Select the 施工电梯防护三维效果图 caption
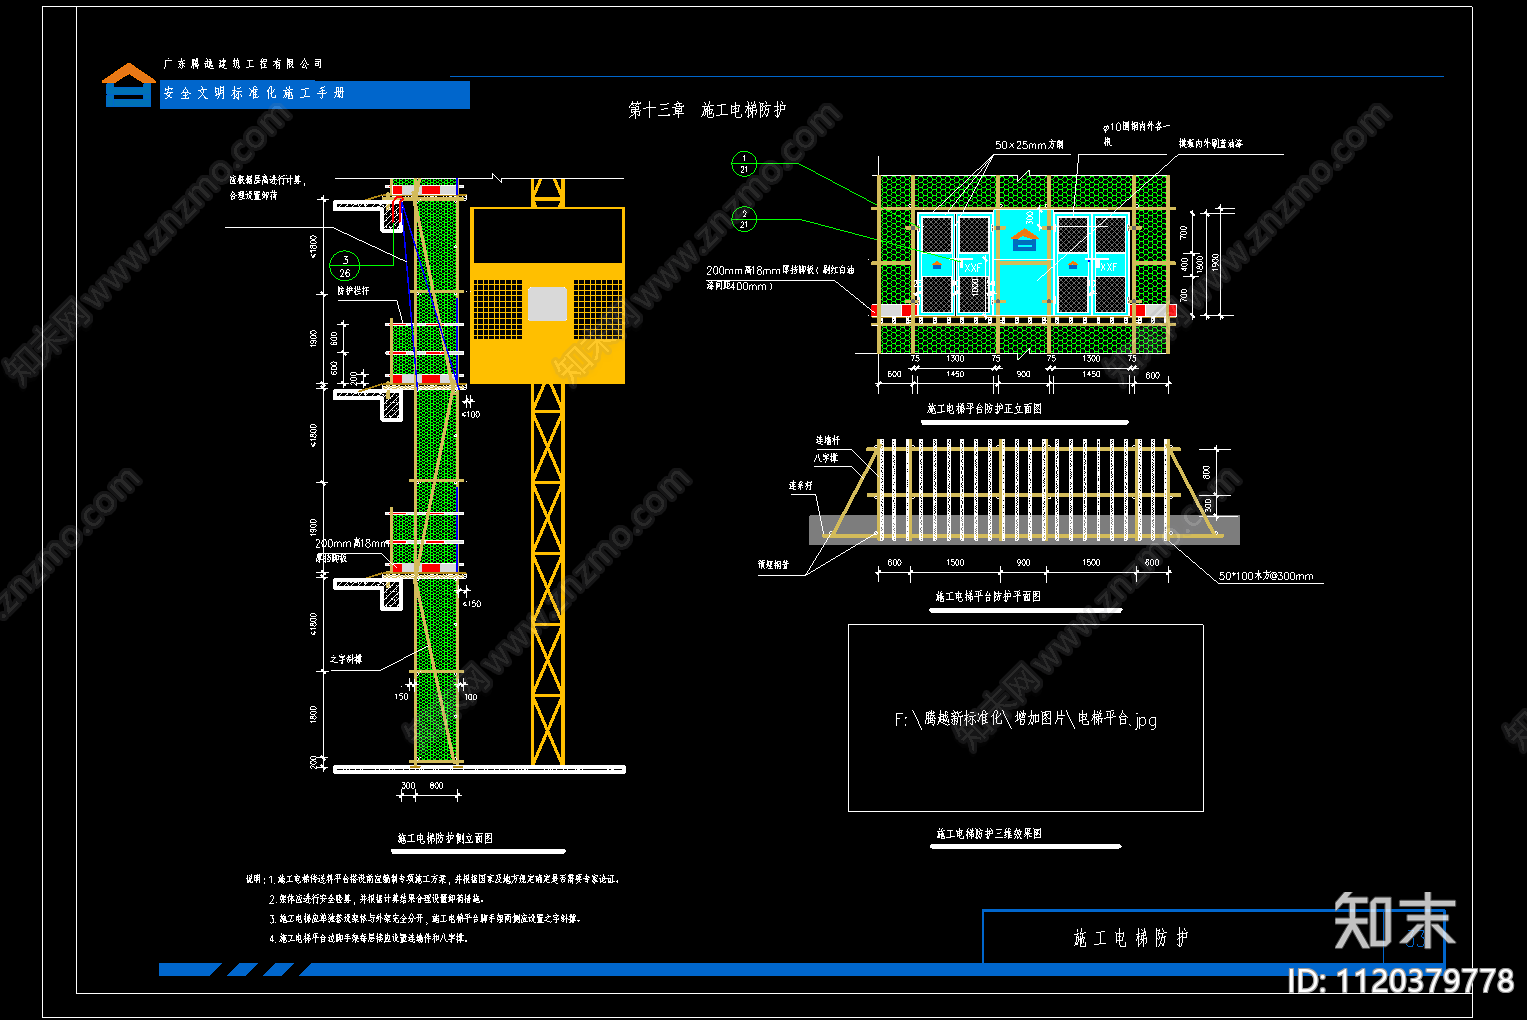Viewport: 1527px width, 1020px height. tap(989, 833)
